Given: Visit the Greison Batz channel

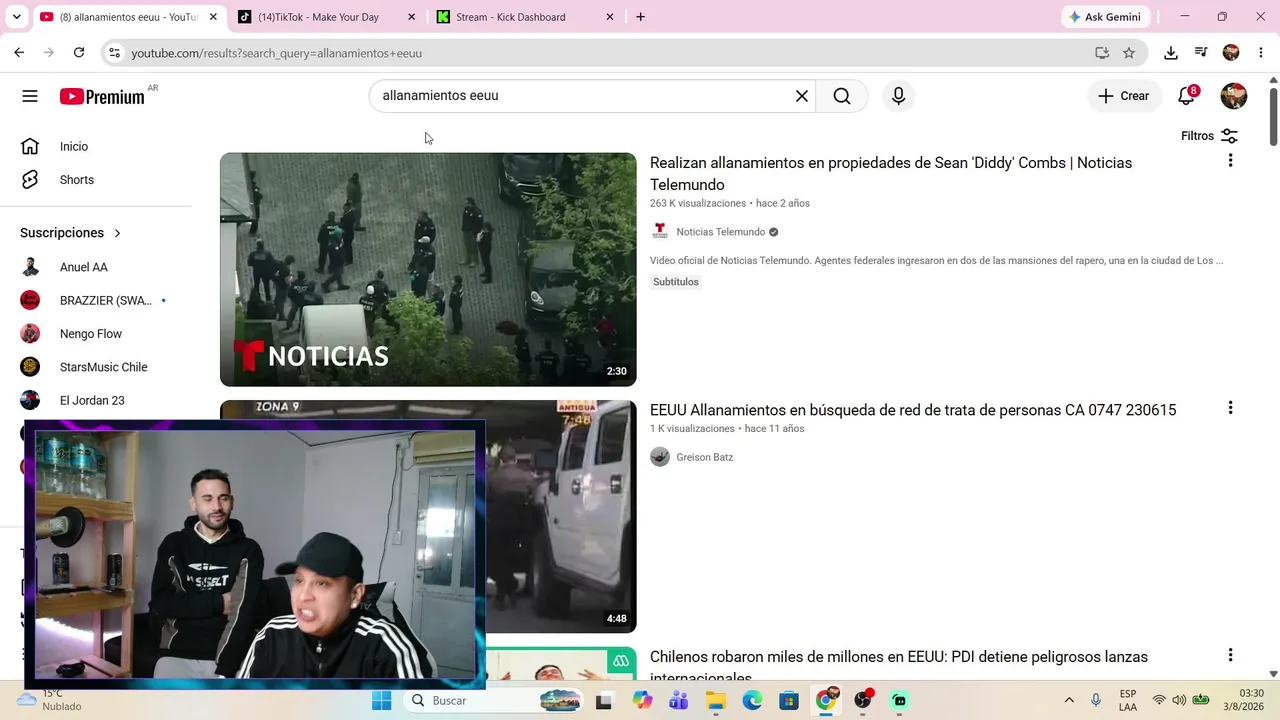Looking at the screenshot, I should (704, 457).
